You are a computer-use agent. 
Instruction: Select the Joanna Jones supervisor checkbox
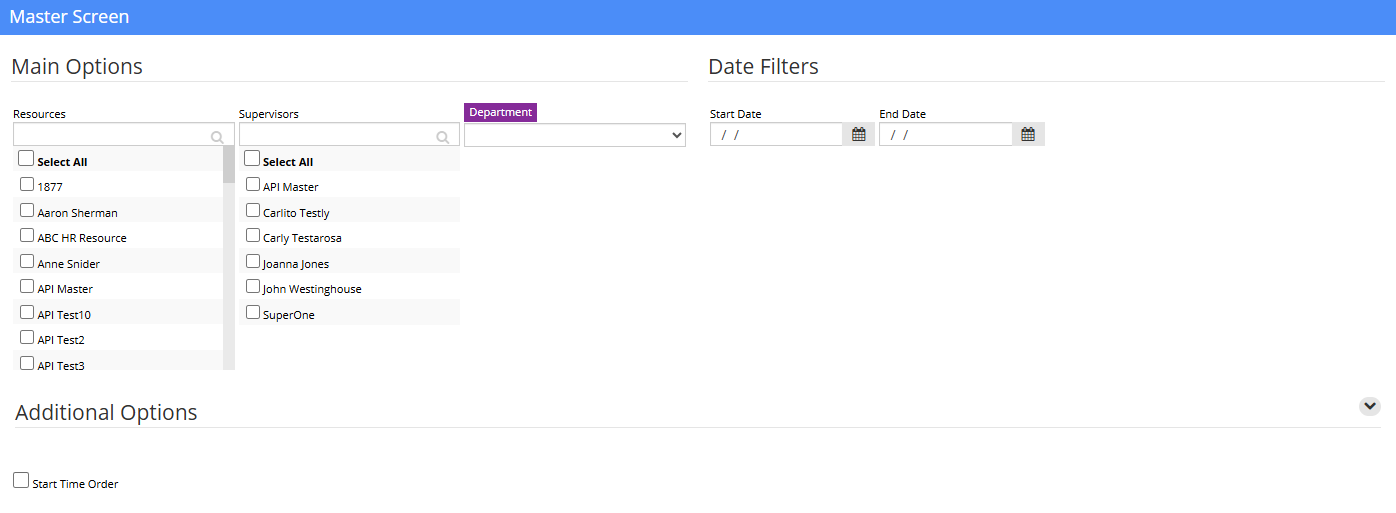pyautogui.click(x=253, y=261)
